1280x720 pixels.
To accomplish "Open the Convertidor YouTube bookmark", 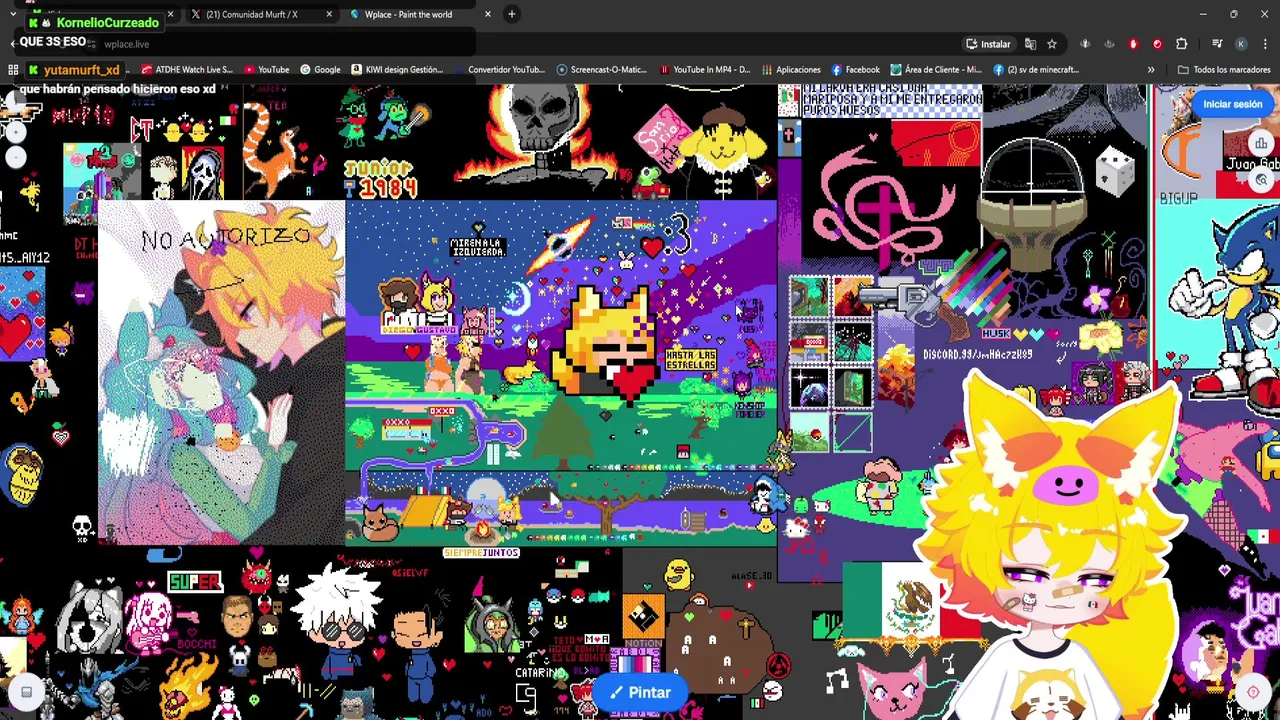I will (498, 70).
